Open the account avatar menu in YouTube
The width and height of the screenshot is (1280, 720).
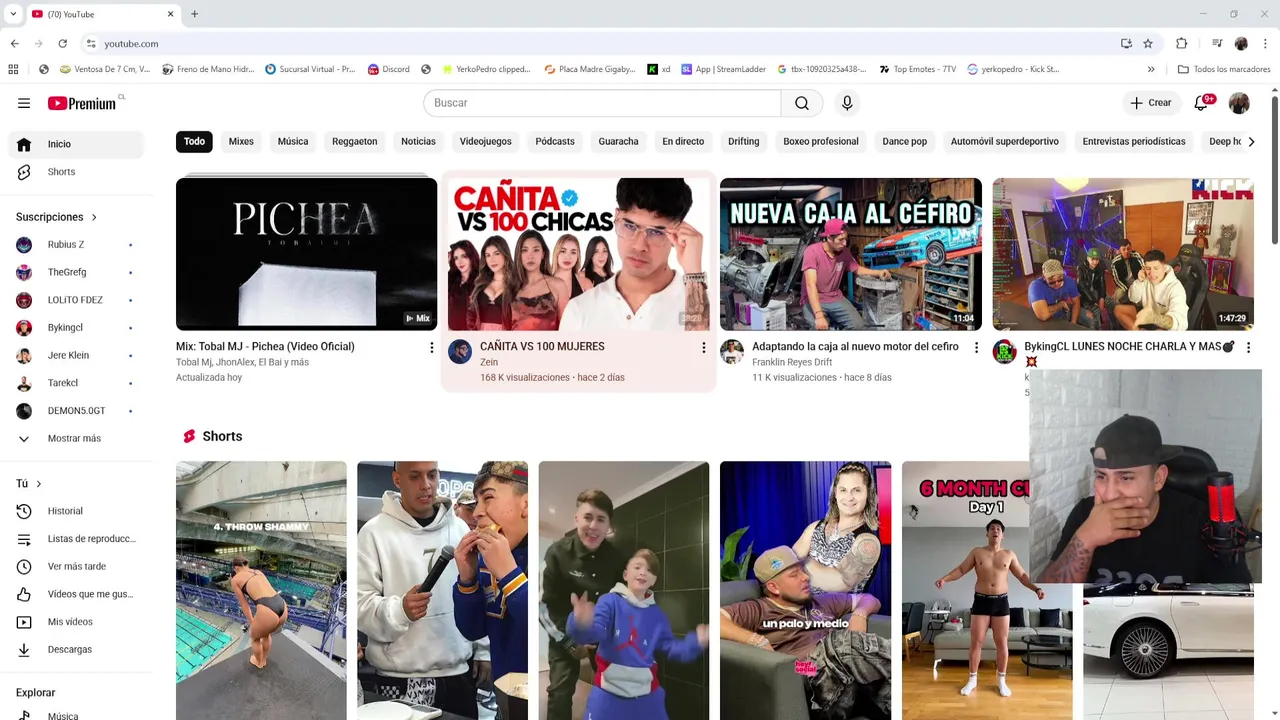[1239, 103]
